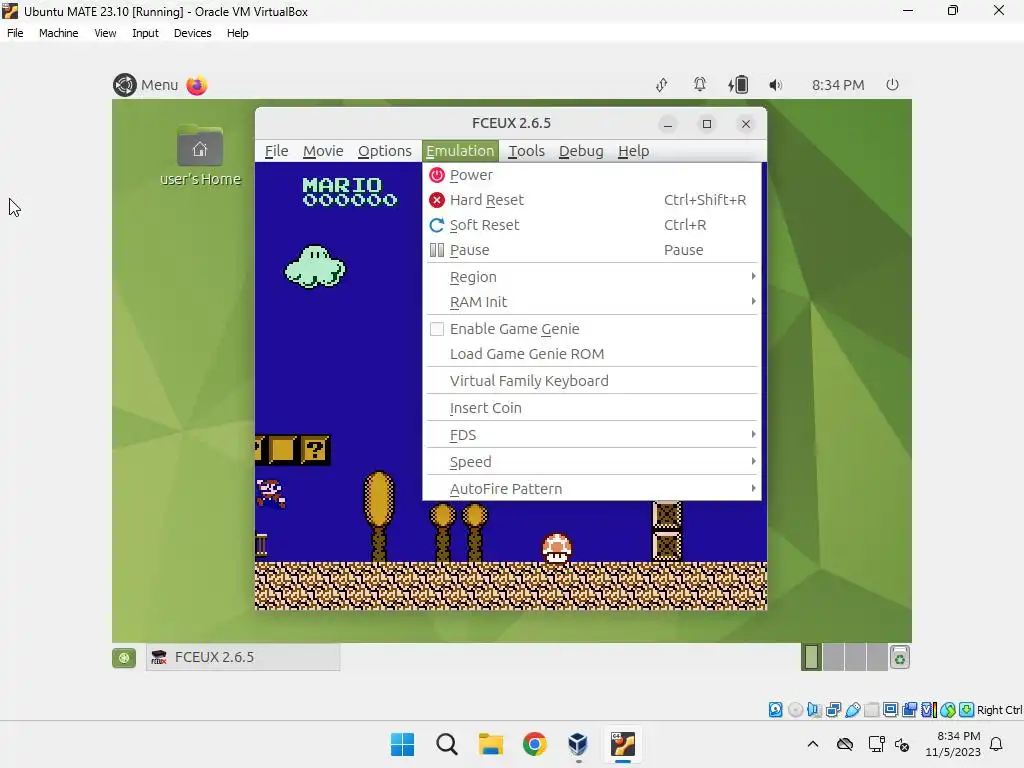Open the FCEUX Help menu

[633, 151]
